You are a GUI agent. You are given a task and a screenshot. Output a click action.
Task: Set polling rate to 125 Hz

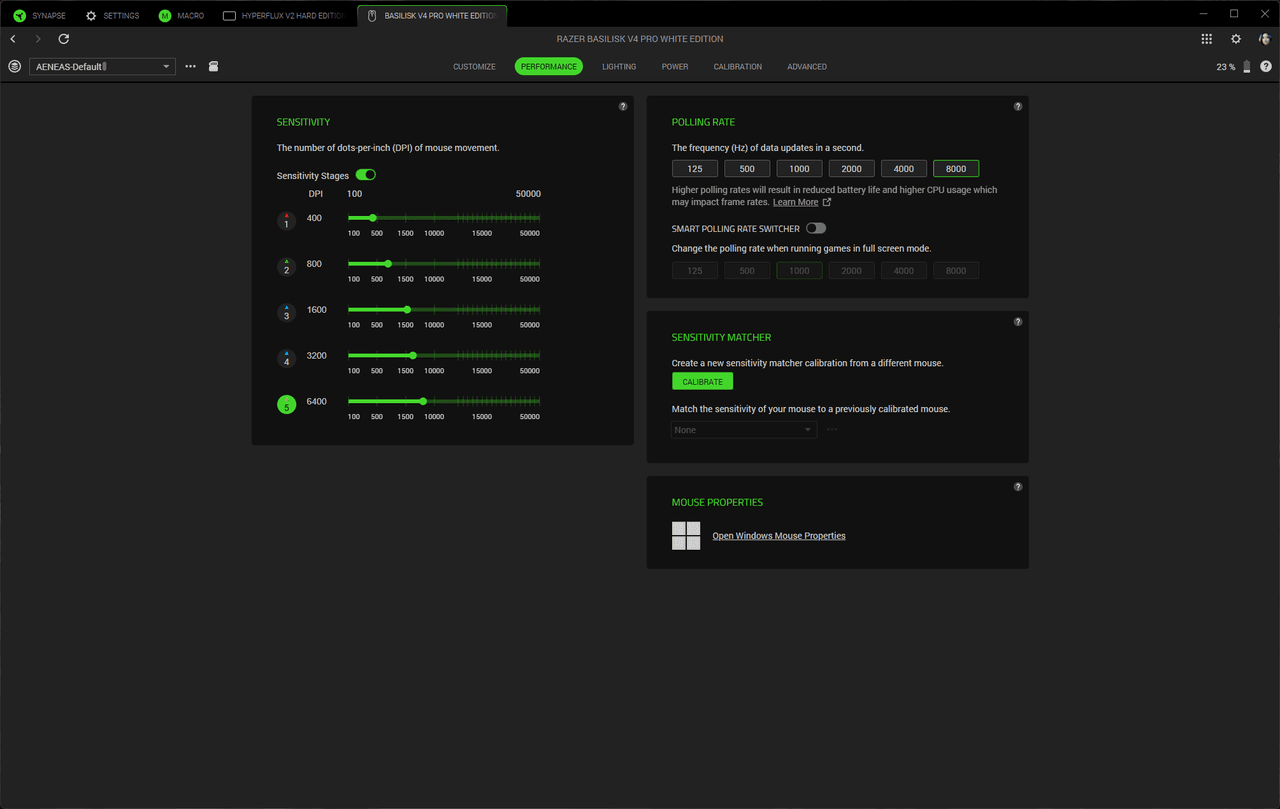(695, 169)
